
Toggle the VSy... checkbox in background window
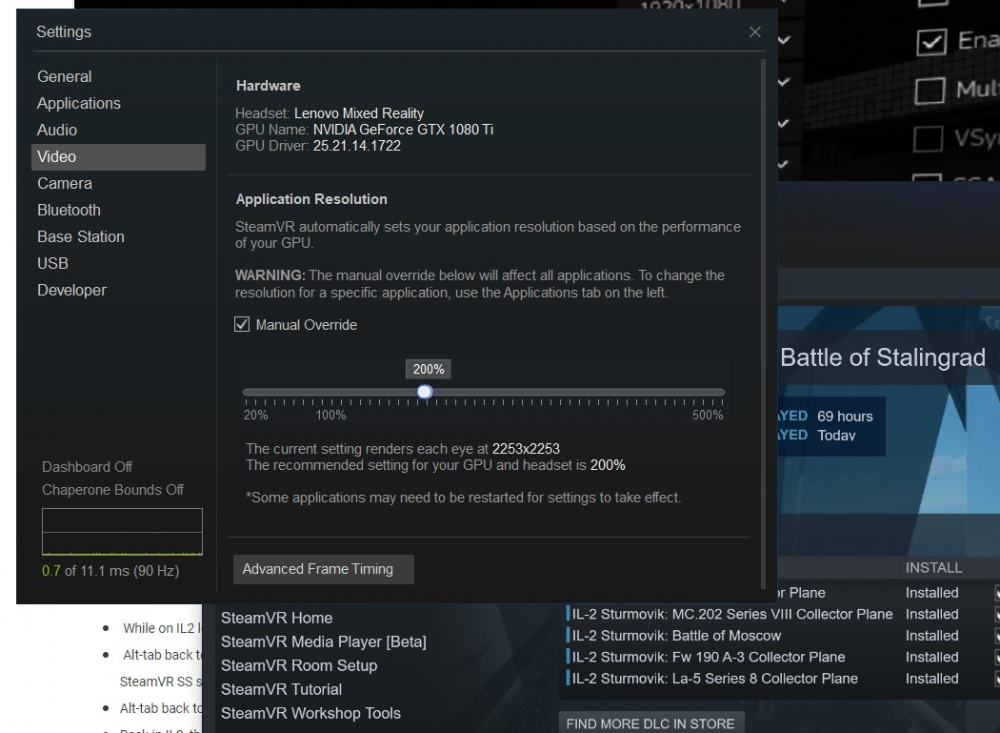click(x=928, y=139)
